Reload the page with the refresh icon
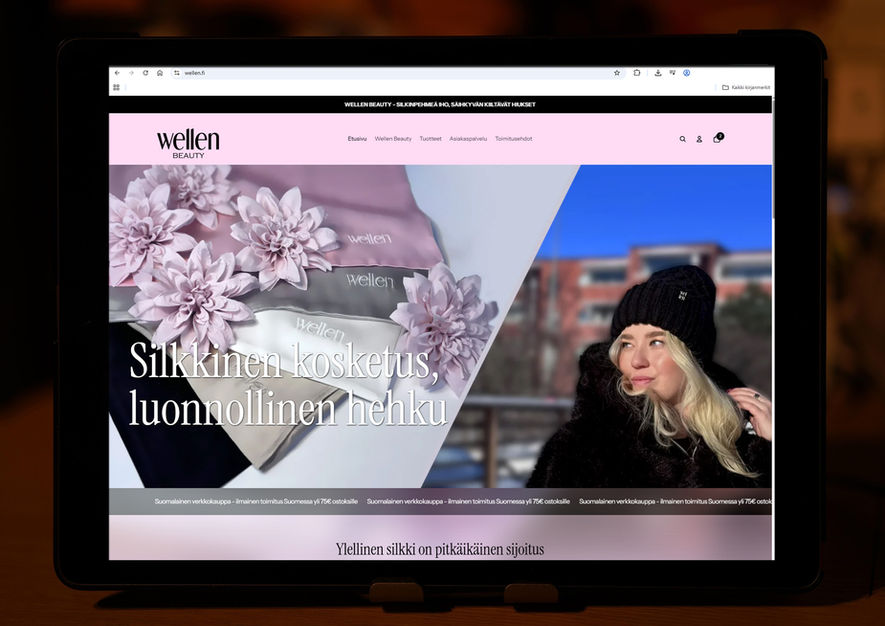 (x=145, y=73)
